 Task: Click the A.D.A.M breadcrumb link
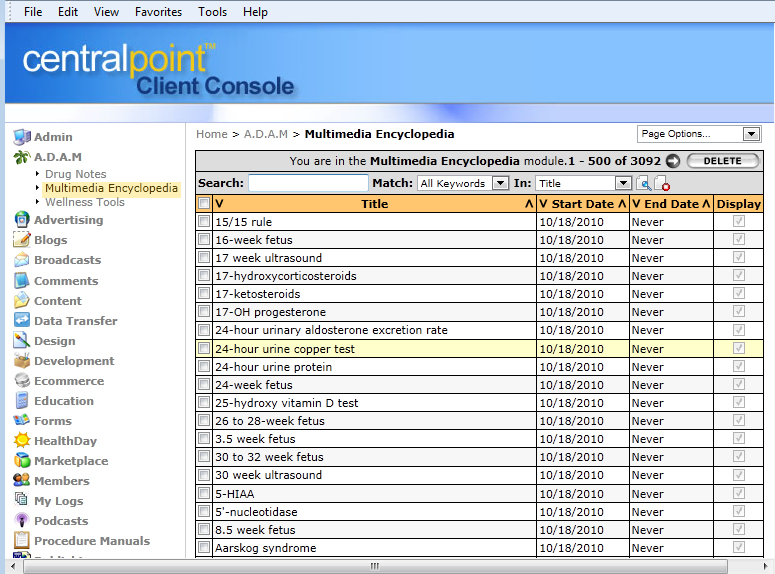[x=265, y=134]
